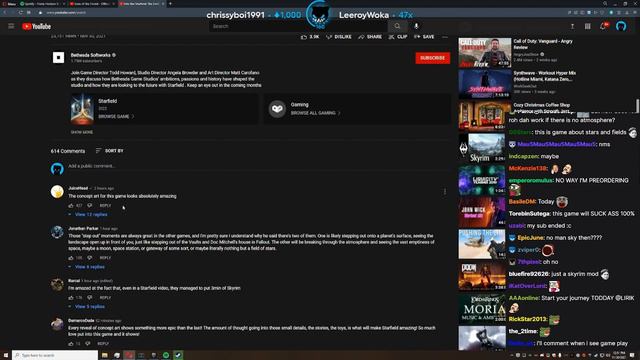Open the SORT BY comments dropdown
640x360 pixels.
(x=109, y=151)
